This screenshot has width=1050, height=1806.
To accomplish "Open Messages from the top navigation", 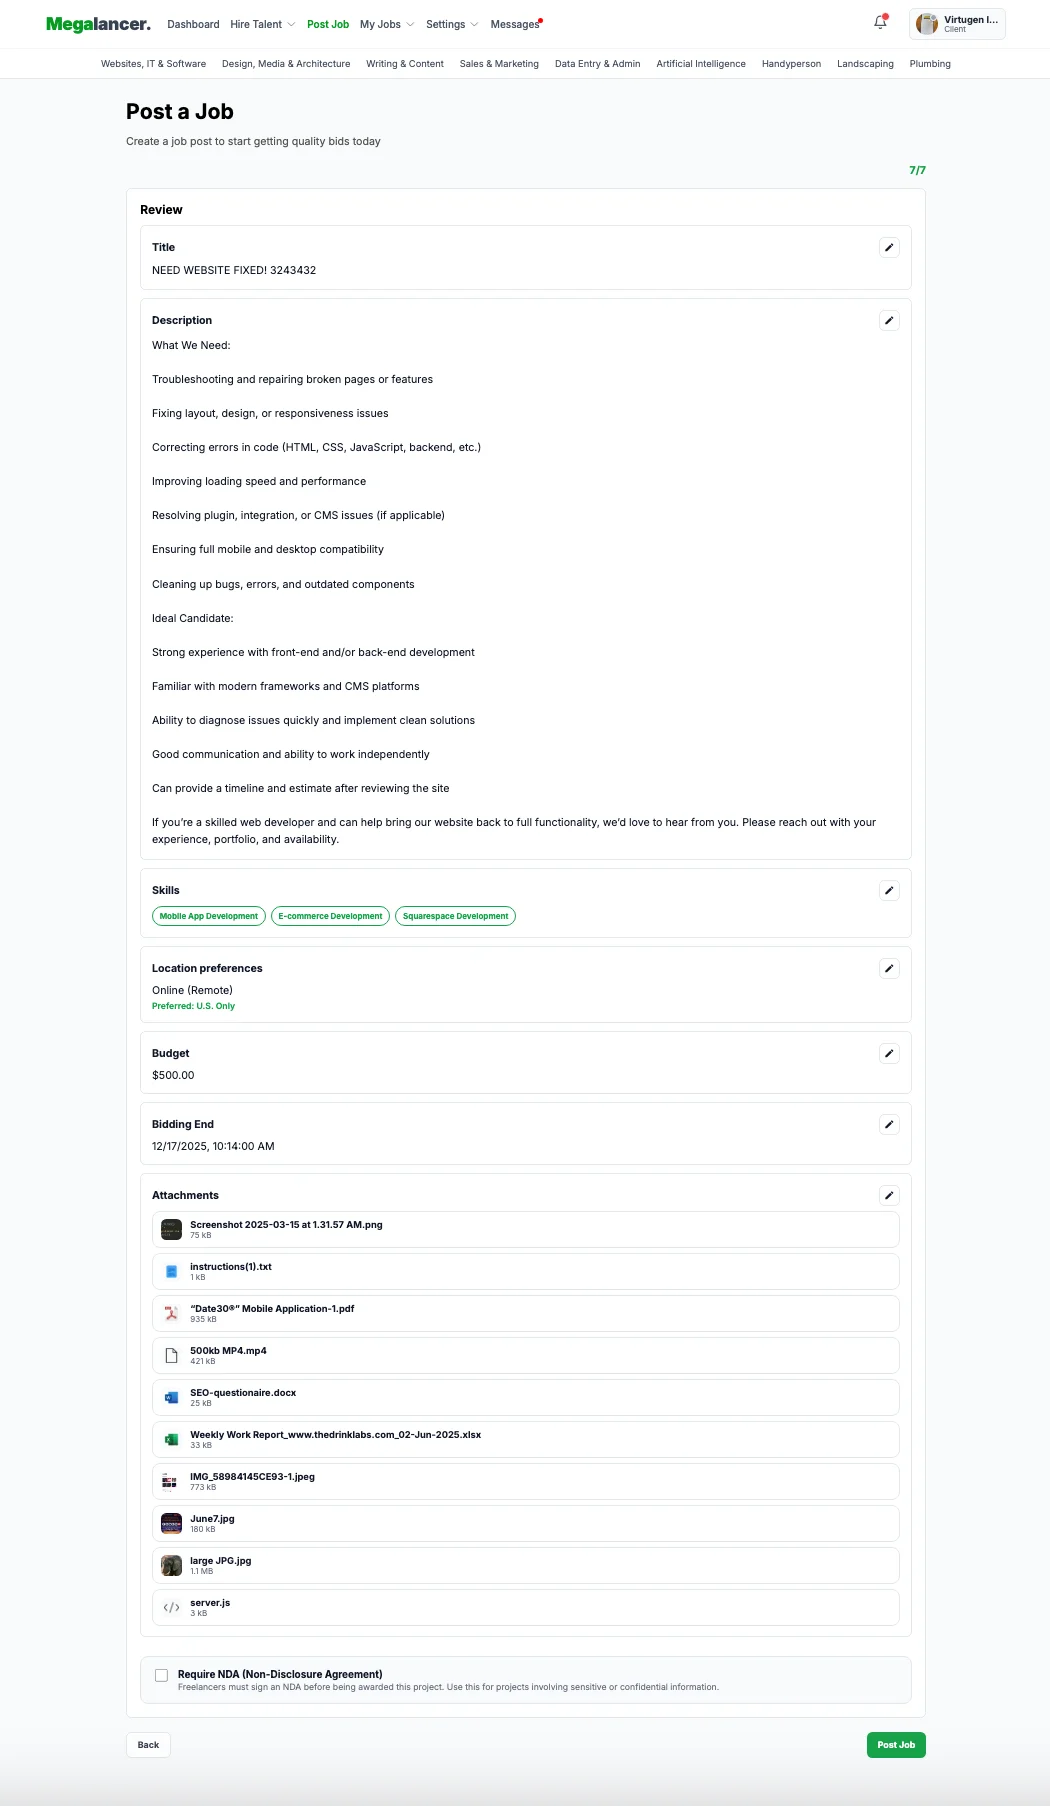I will (514, 24).
